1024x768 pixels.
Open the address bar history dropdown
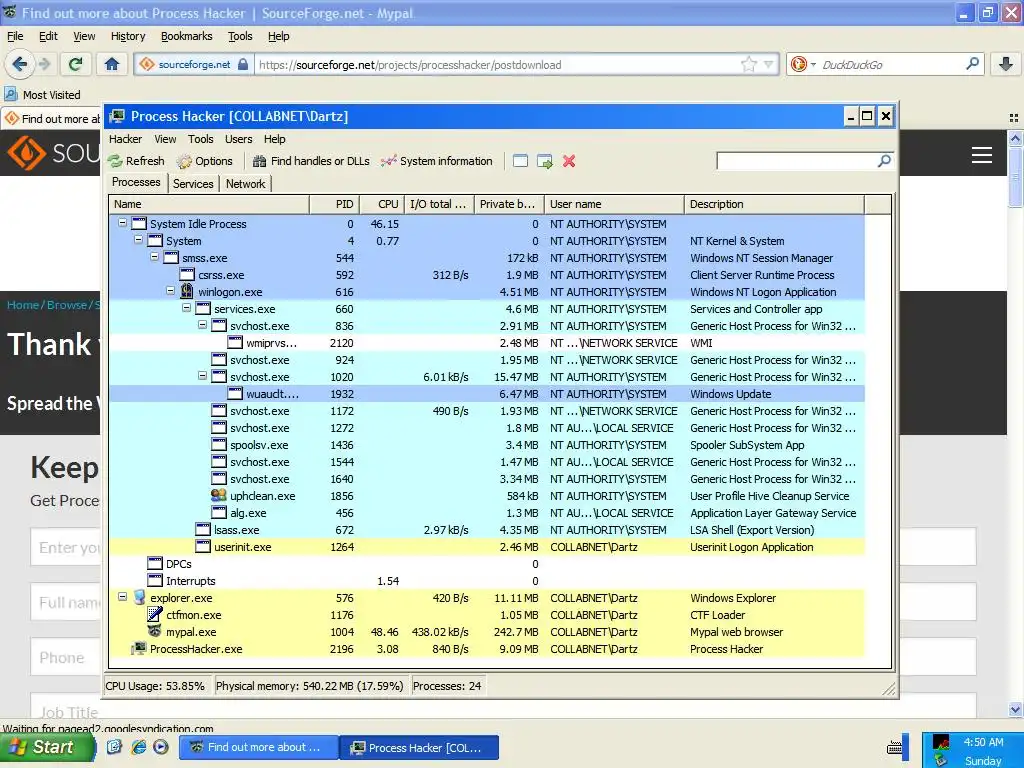tap(769, 64)
